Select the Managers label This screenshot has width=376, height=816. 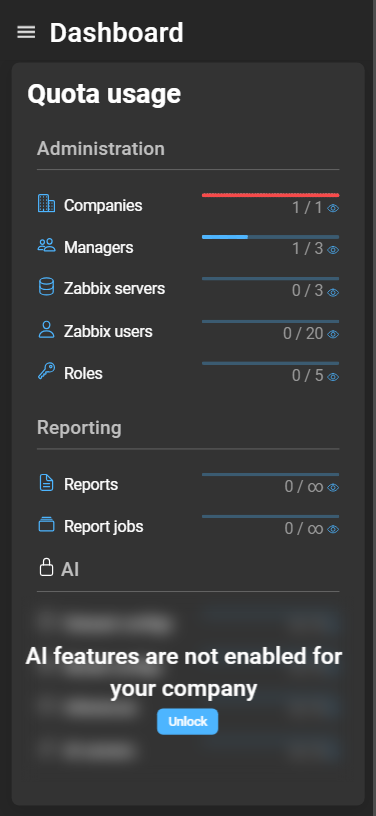point(99,247)
